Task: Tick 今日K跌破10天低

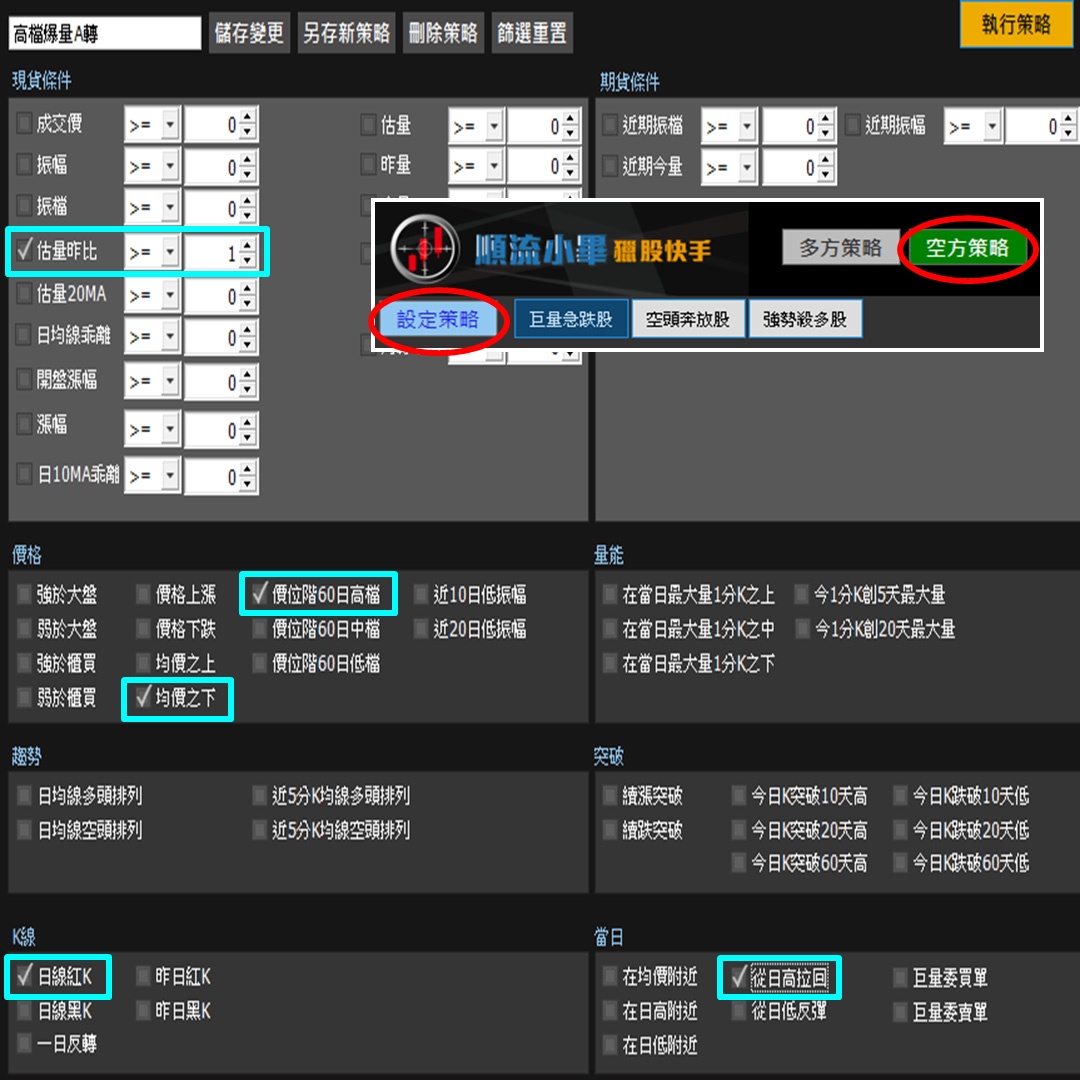Action: coord(900,796)
